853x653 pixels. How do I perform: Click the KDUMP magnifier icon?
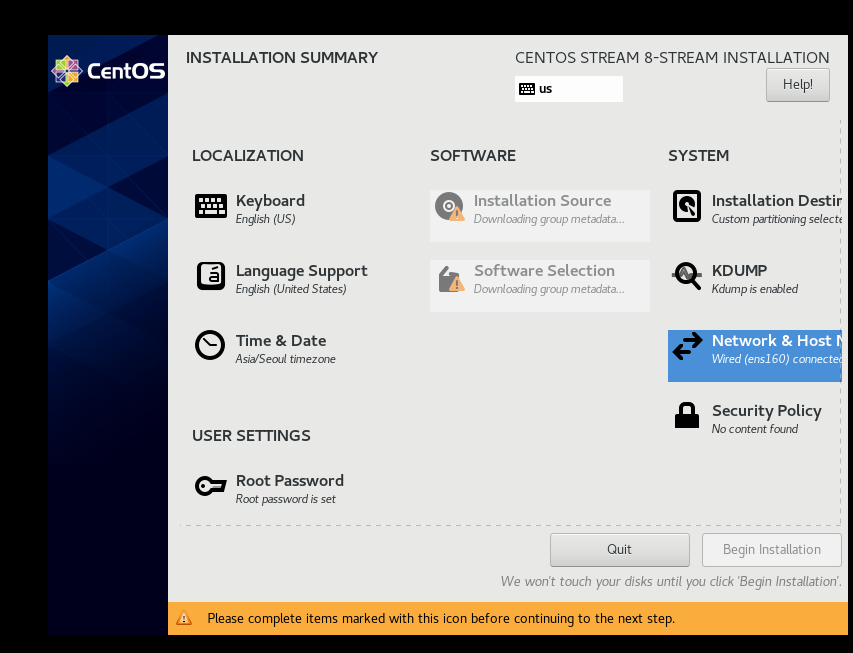click(x=687, y=276)
